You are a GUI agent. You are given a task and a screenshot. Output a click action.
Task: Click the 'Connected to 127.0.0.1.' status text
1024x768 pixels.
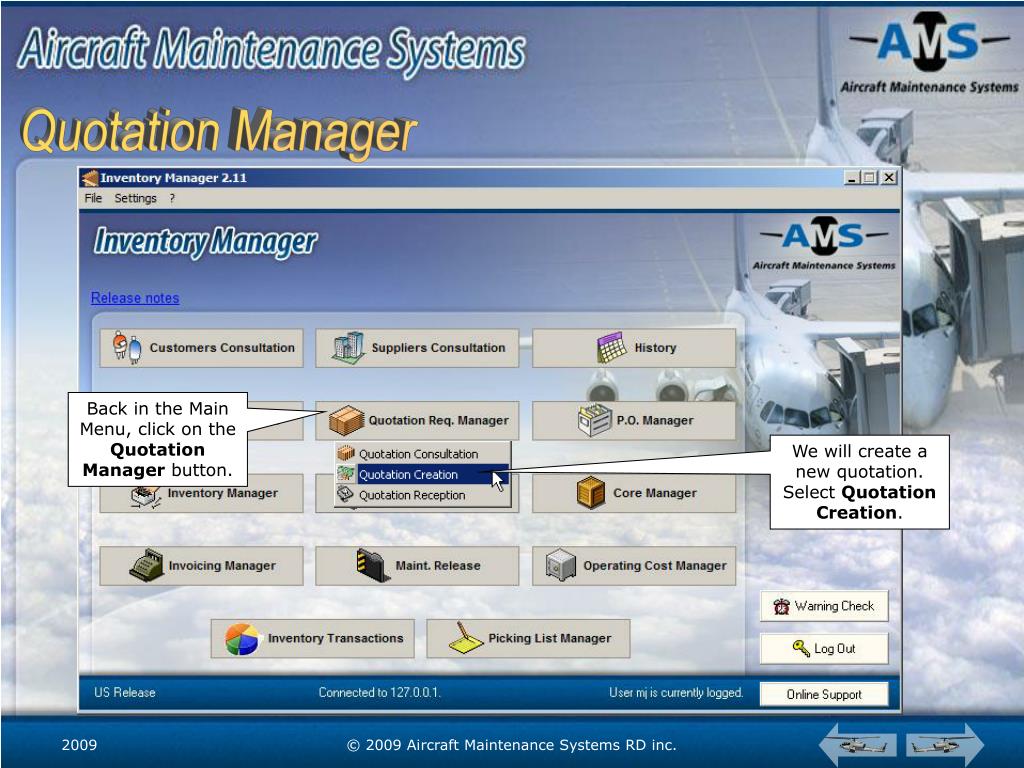coord(379,692)
